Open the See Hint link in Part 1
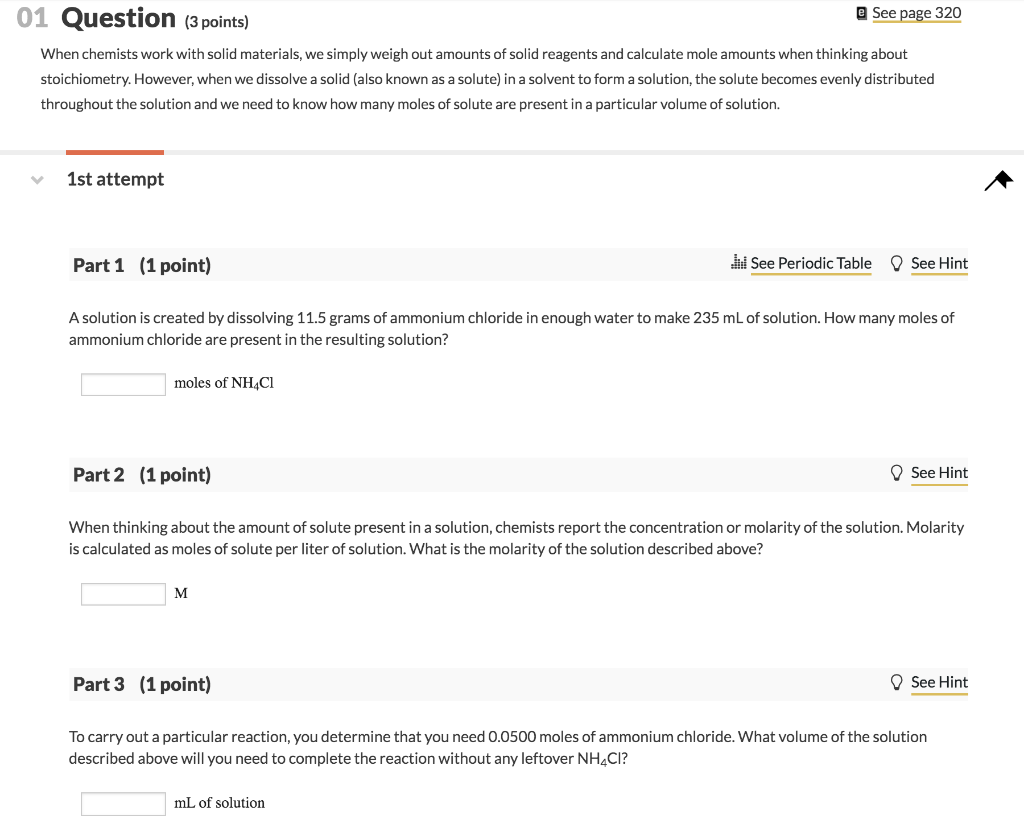The height and width of the screenshot is (823, 1024). click(939, 263)
